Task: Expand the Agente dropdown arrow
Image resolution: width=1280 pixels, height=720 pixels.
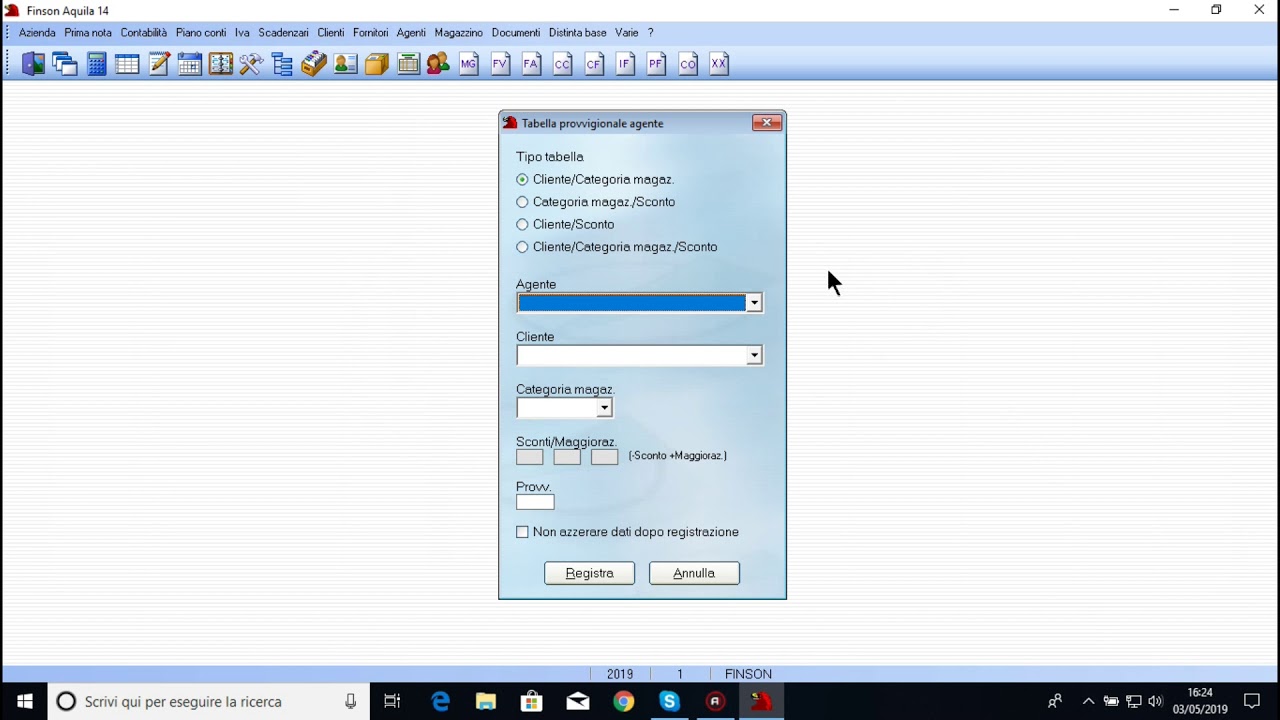Action: point(754,303)
